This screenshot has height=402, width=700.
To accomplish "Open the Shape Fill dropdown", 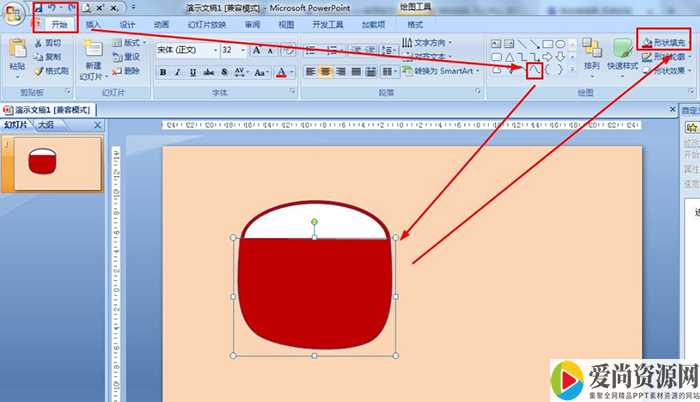I will tap(670, 44).
